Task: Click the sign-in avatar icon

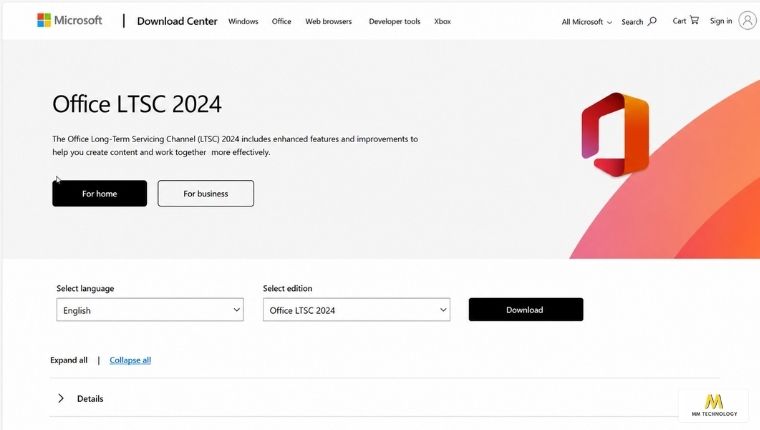Action: tap(747, 20)
